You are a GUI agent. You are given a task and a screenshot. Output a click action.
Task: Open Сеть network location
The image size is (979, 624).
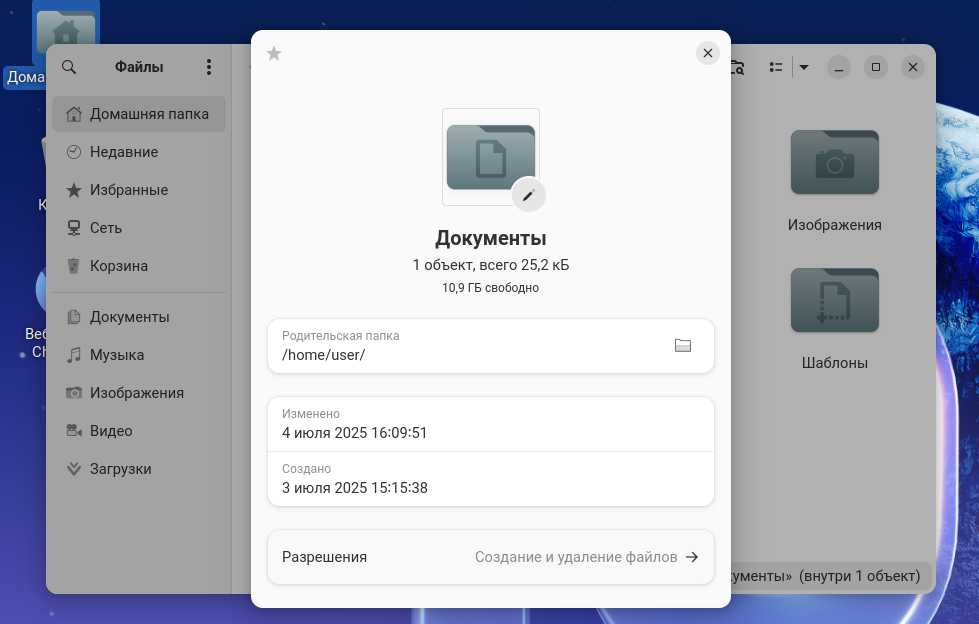click(x=106, y=228)
